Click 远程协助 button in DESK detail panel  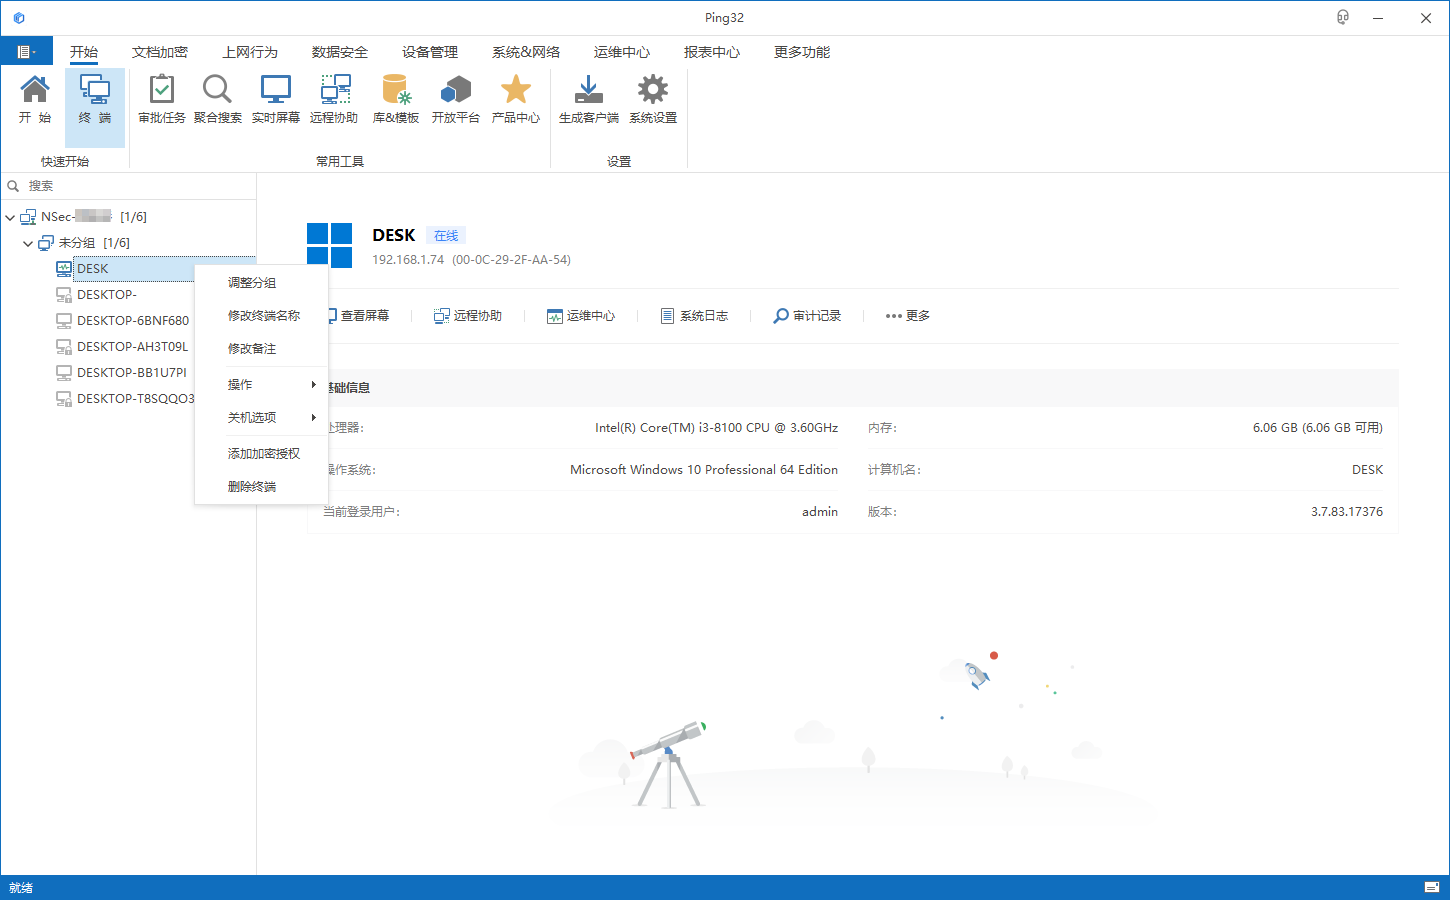click(x=468, y=315)
